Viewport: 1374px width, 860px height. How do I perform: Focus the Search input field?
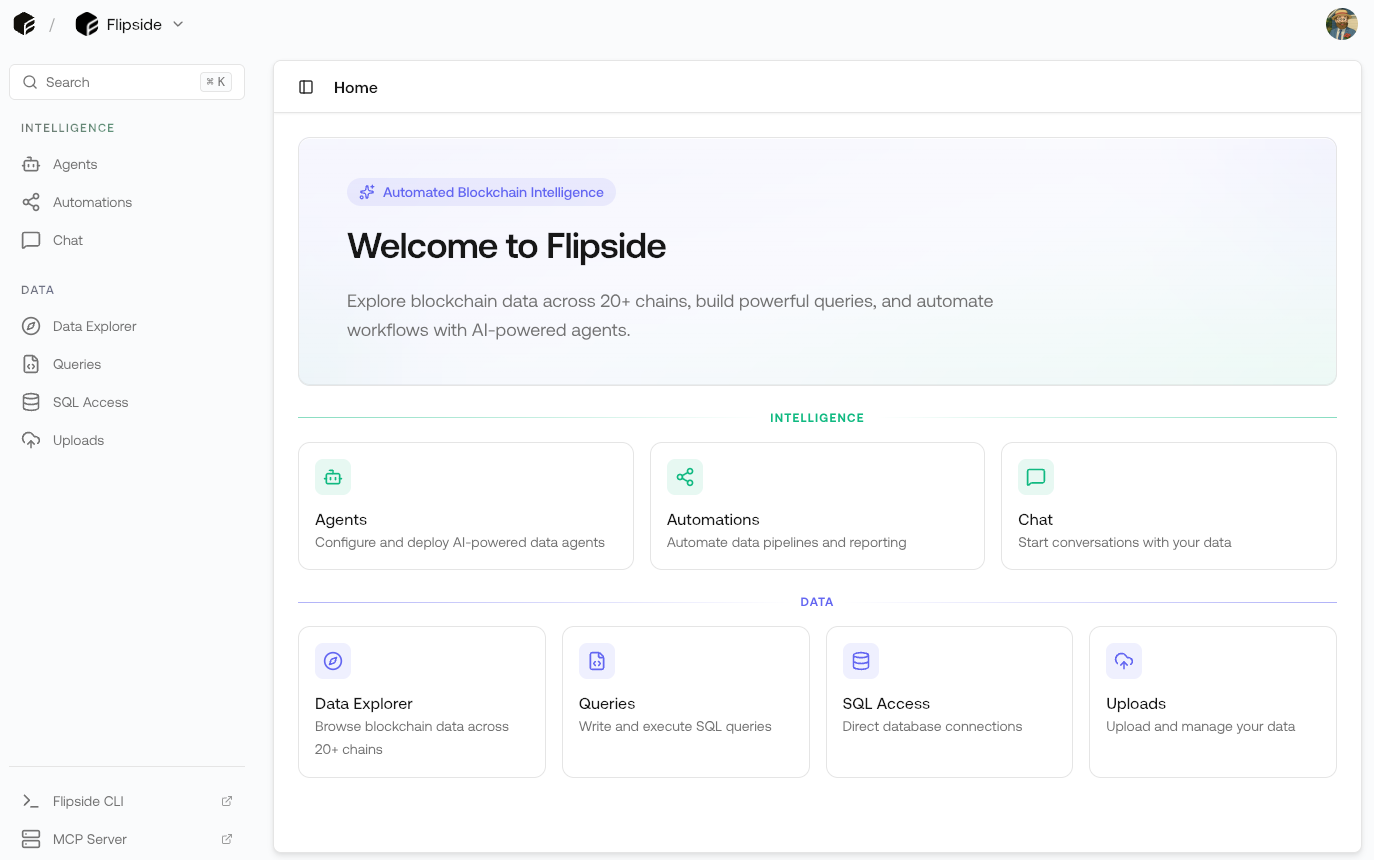pyautogui.click(x=127, y=82)
